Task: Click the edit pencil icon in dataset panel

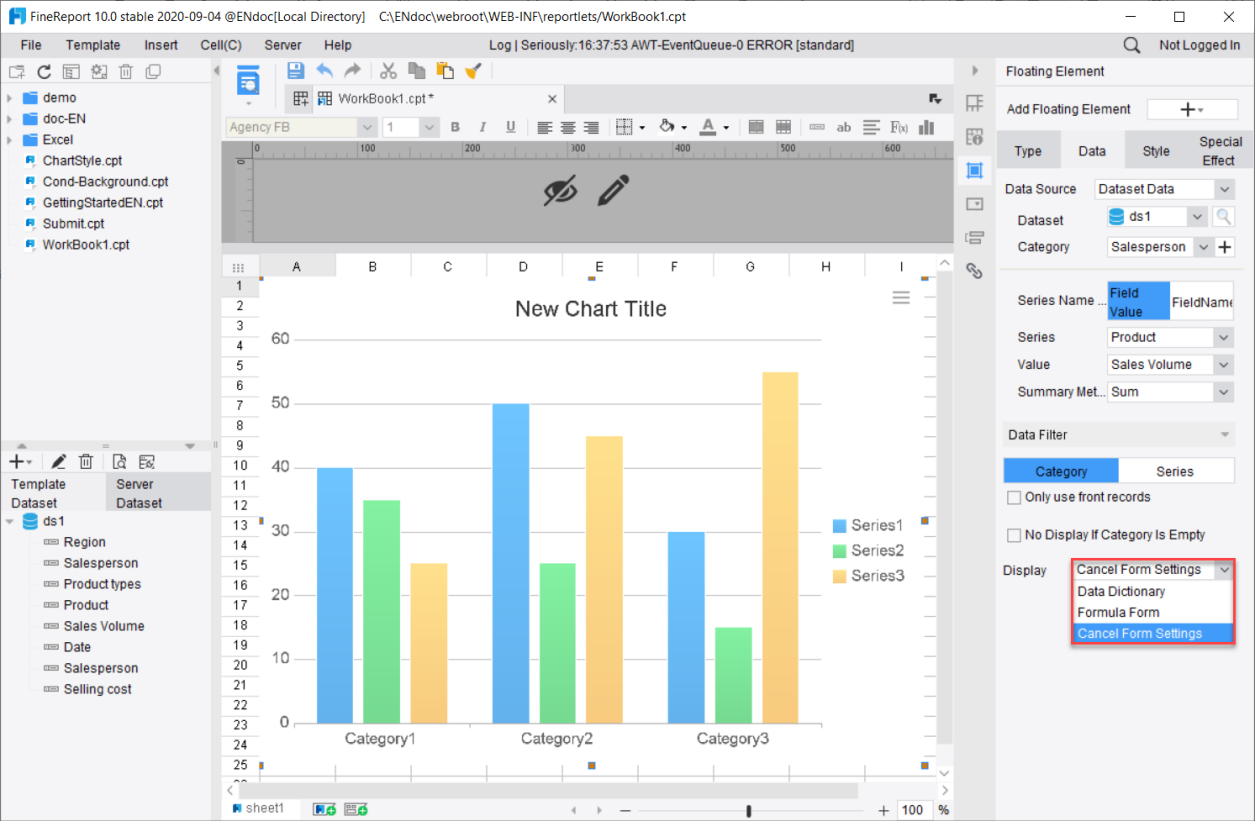Action: 58,461
